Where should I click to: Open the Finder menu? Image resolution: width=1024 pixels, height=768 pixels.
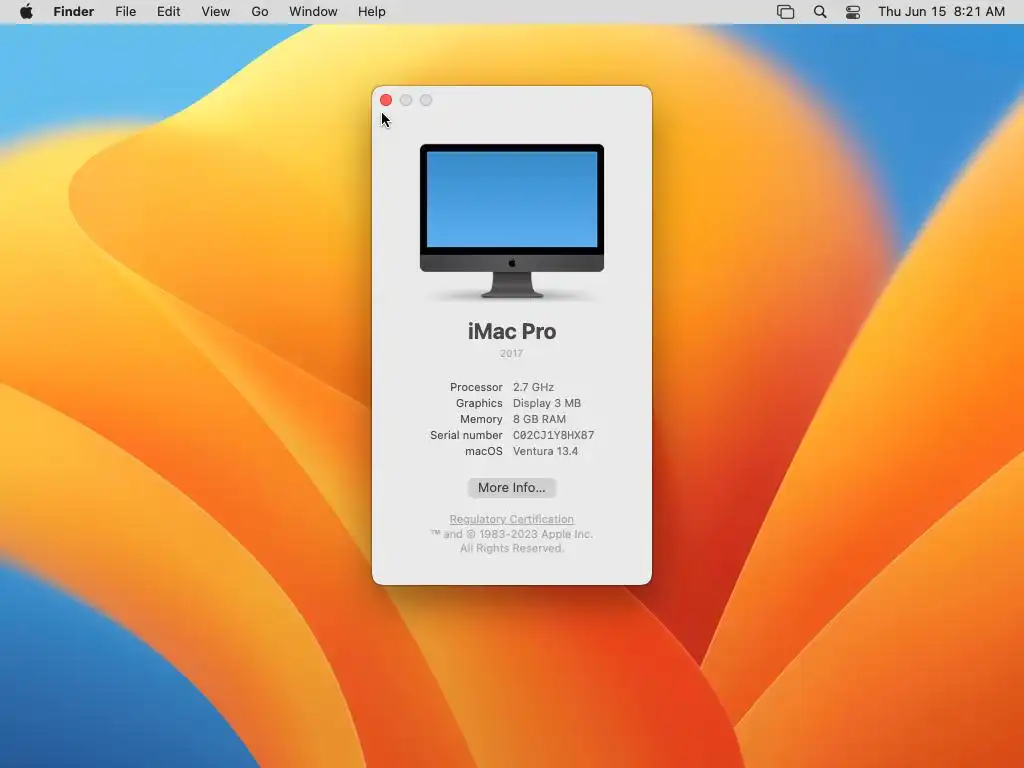pyautogui.click(x=74, y=12)
